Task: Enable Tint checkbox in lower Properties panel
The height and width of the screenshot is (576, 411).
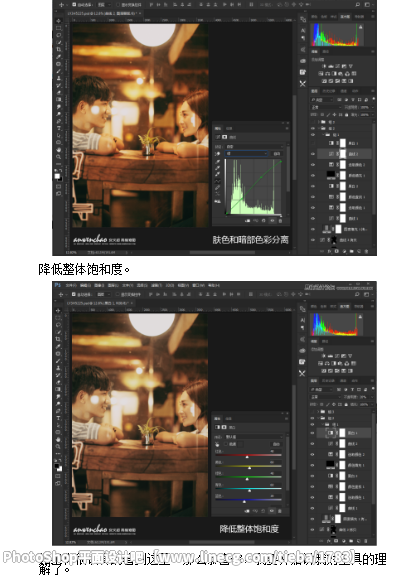Action: (x=226, y=444)
